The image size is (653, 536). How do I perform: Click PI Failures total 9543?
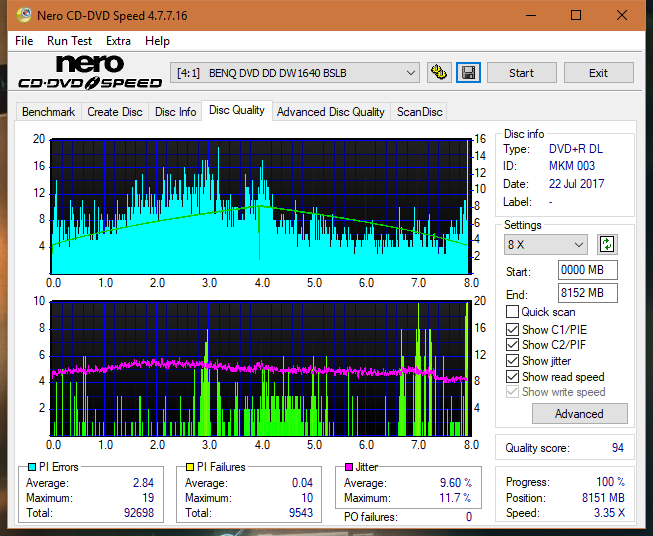pyautogui.click(x=301, y=513)
